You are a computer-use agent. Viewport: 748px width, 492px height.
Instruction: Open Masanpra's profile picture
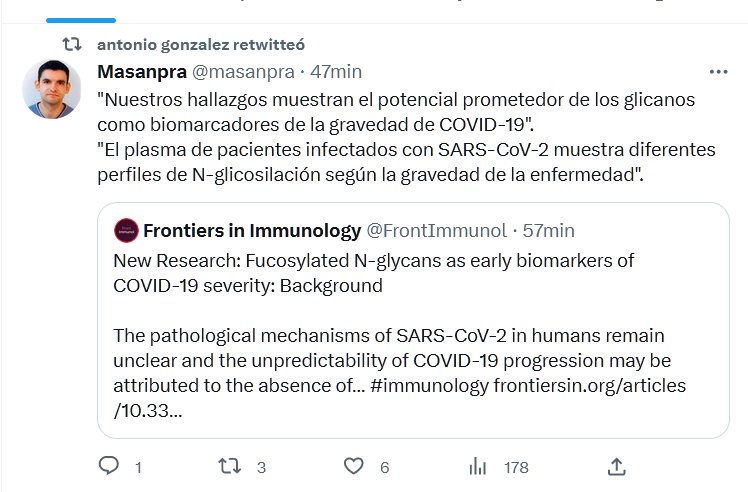point(51,89)
